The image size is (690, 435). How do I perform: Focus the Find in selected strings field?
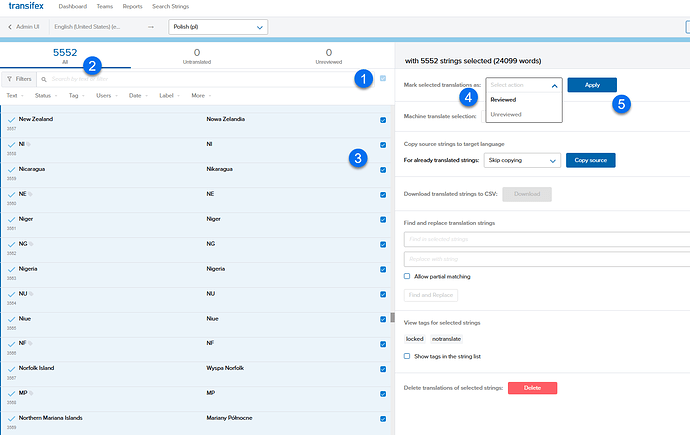point(547,239)
